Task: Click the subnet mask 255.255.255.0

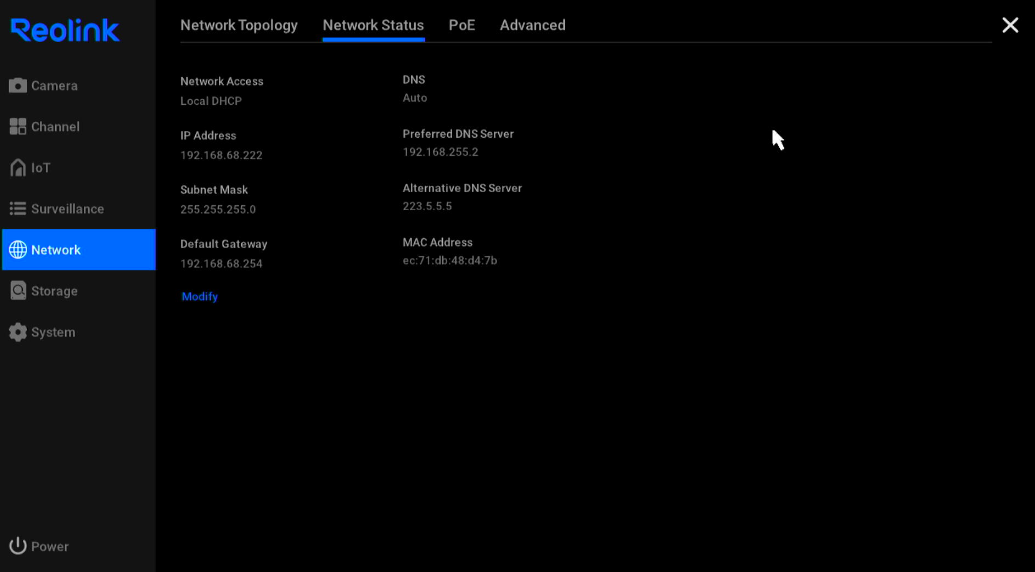Action: [218, 209]
